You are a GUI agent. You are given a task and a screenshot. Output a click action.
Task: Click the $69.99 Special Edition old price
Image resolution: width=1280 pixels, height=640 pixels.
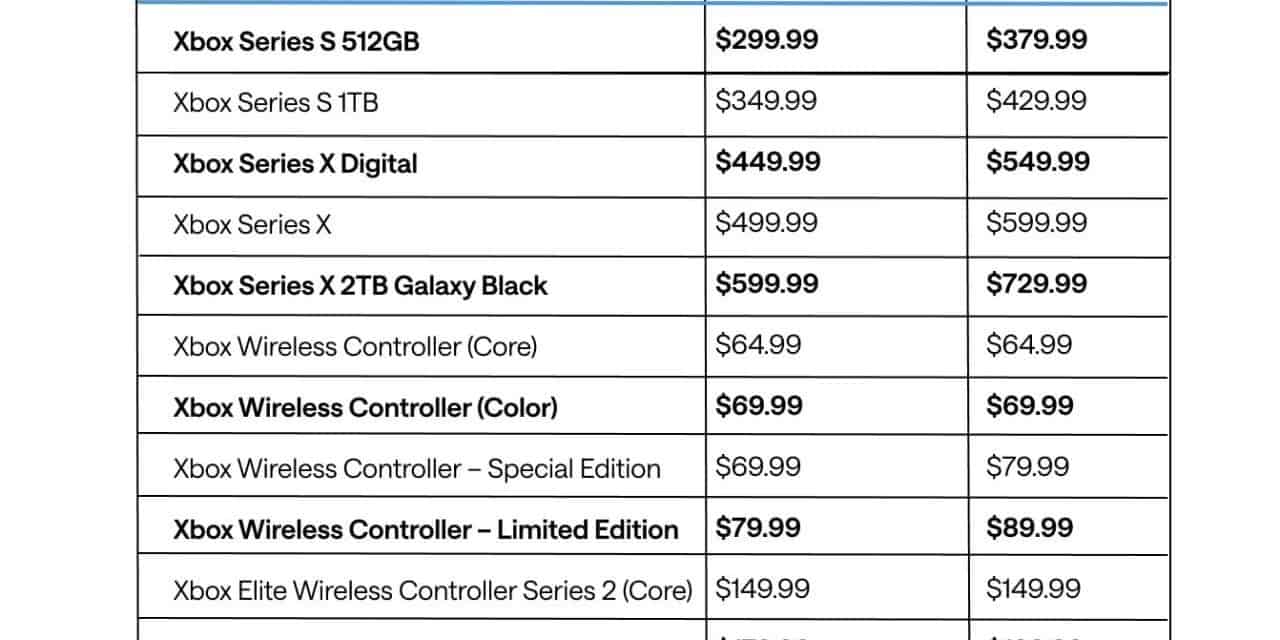758,467
